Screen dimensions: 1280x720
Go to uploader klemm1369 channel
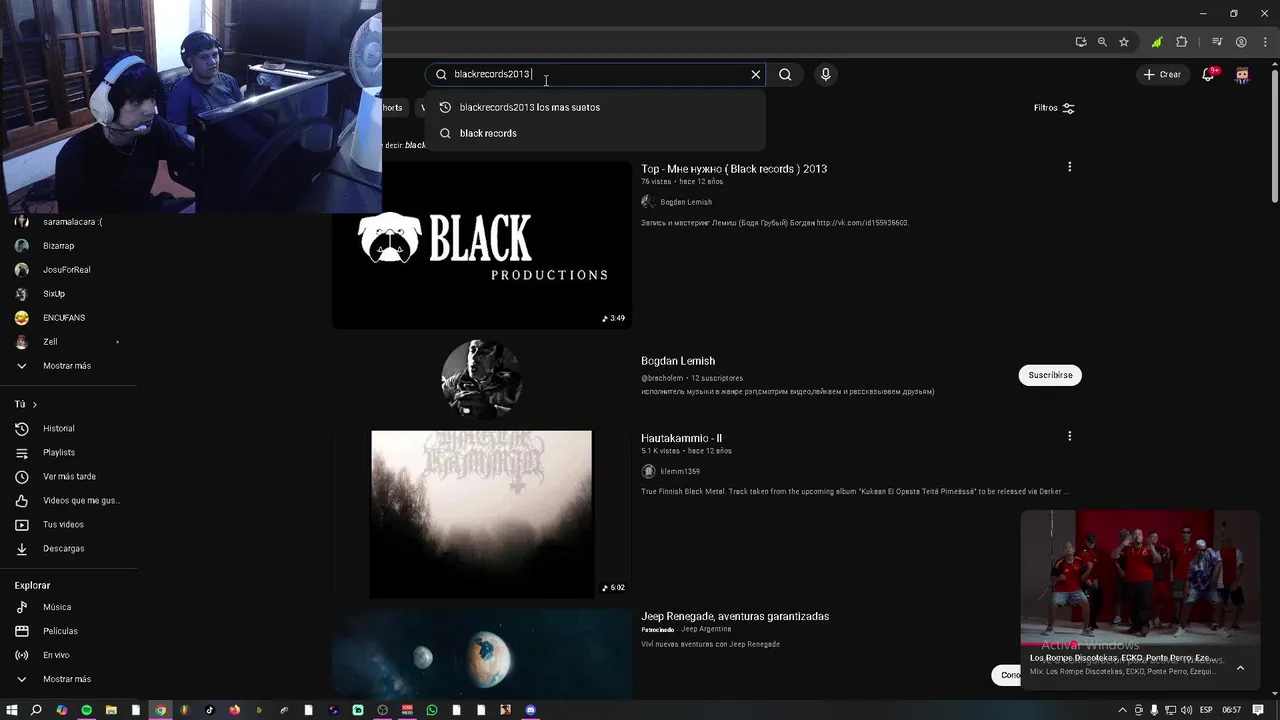click(680, 471)
